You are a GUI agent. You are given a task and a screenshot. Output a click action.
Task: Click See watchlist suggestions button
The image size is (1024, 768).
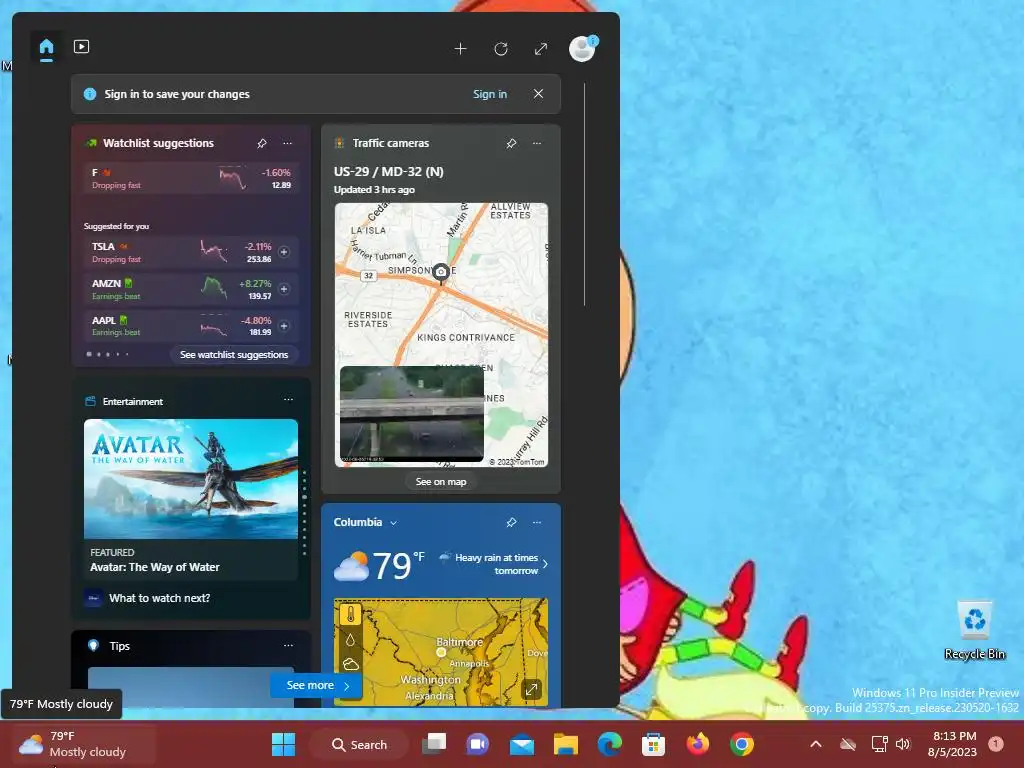234,355
